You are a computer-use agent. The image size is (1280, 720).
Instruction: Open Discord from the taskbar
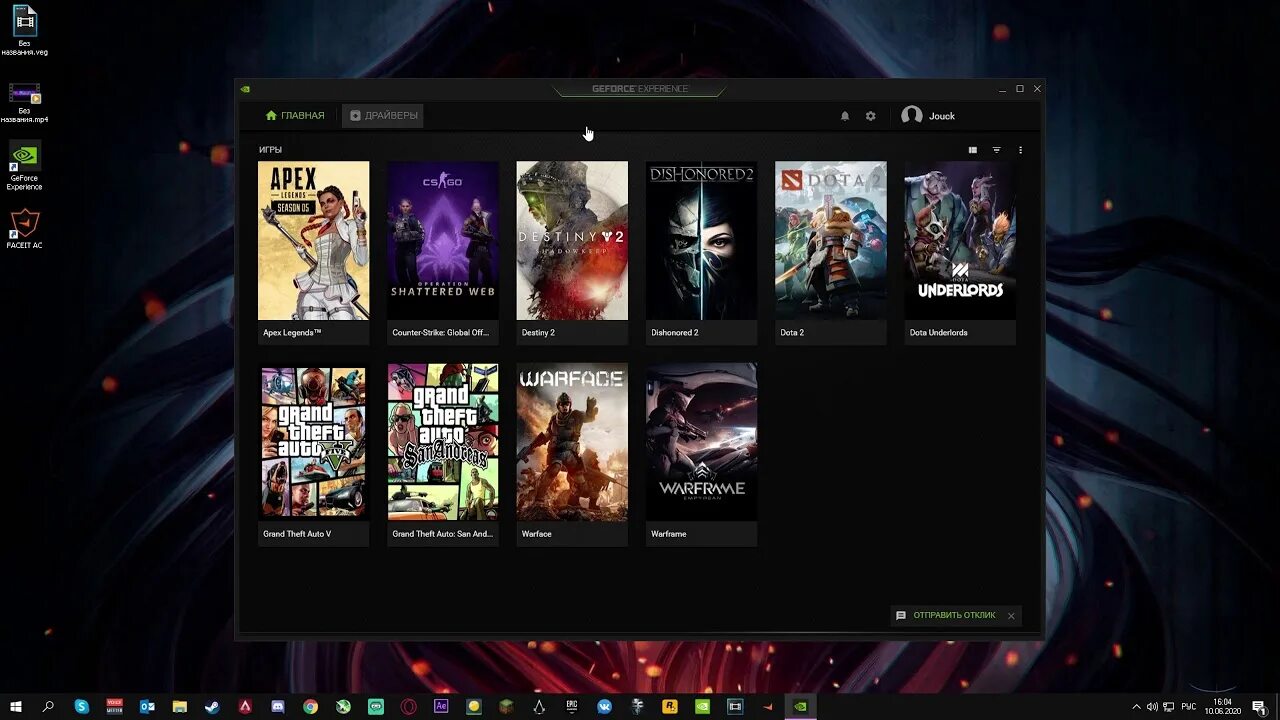[278, 706]
